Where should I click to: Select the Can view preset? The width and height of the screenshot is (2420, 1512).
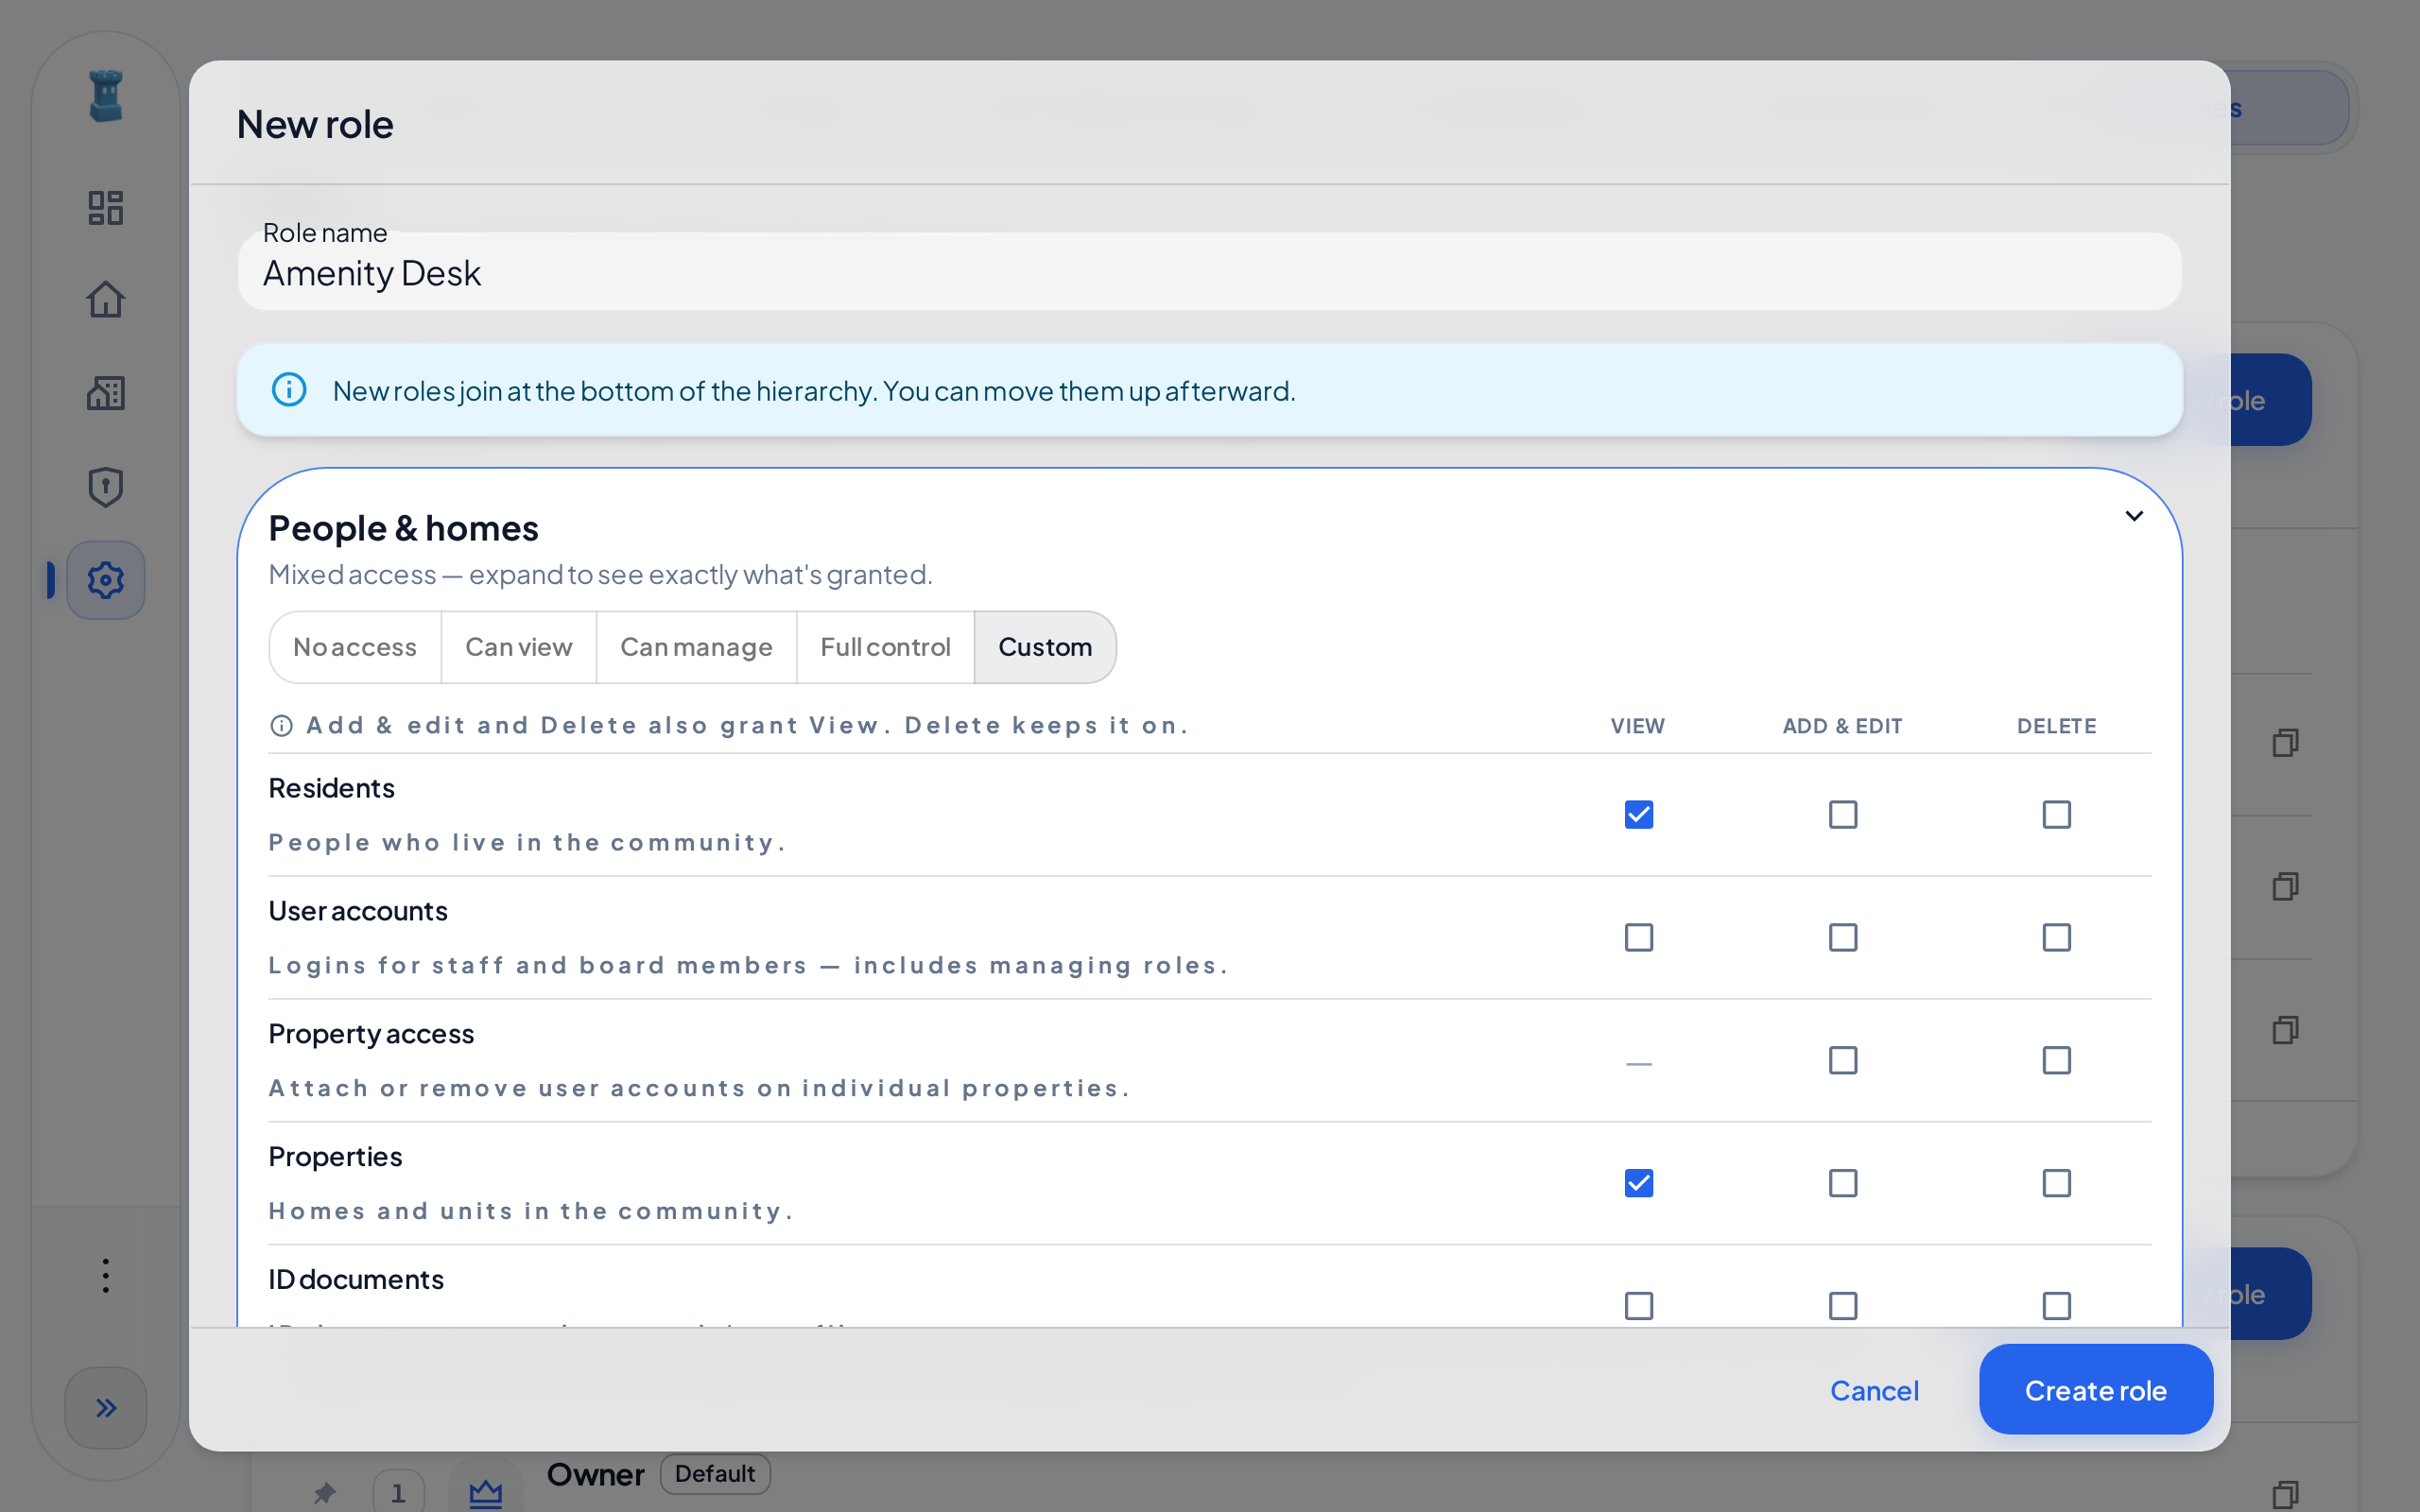coord(519,647)
